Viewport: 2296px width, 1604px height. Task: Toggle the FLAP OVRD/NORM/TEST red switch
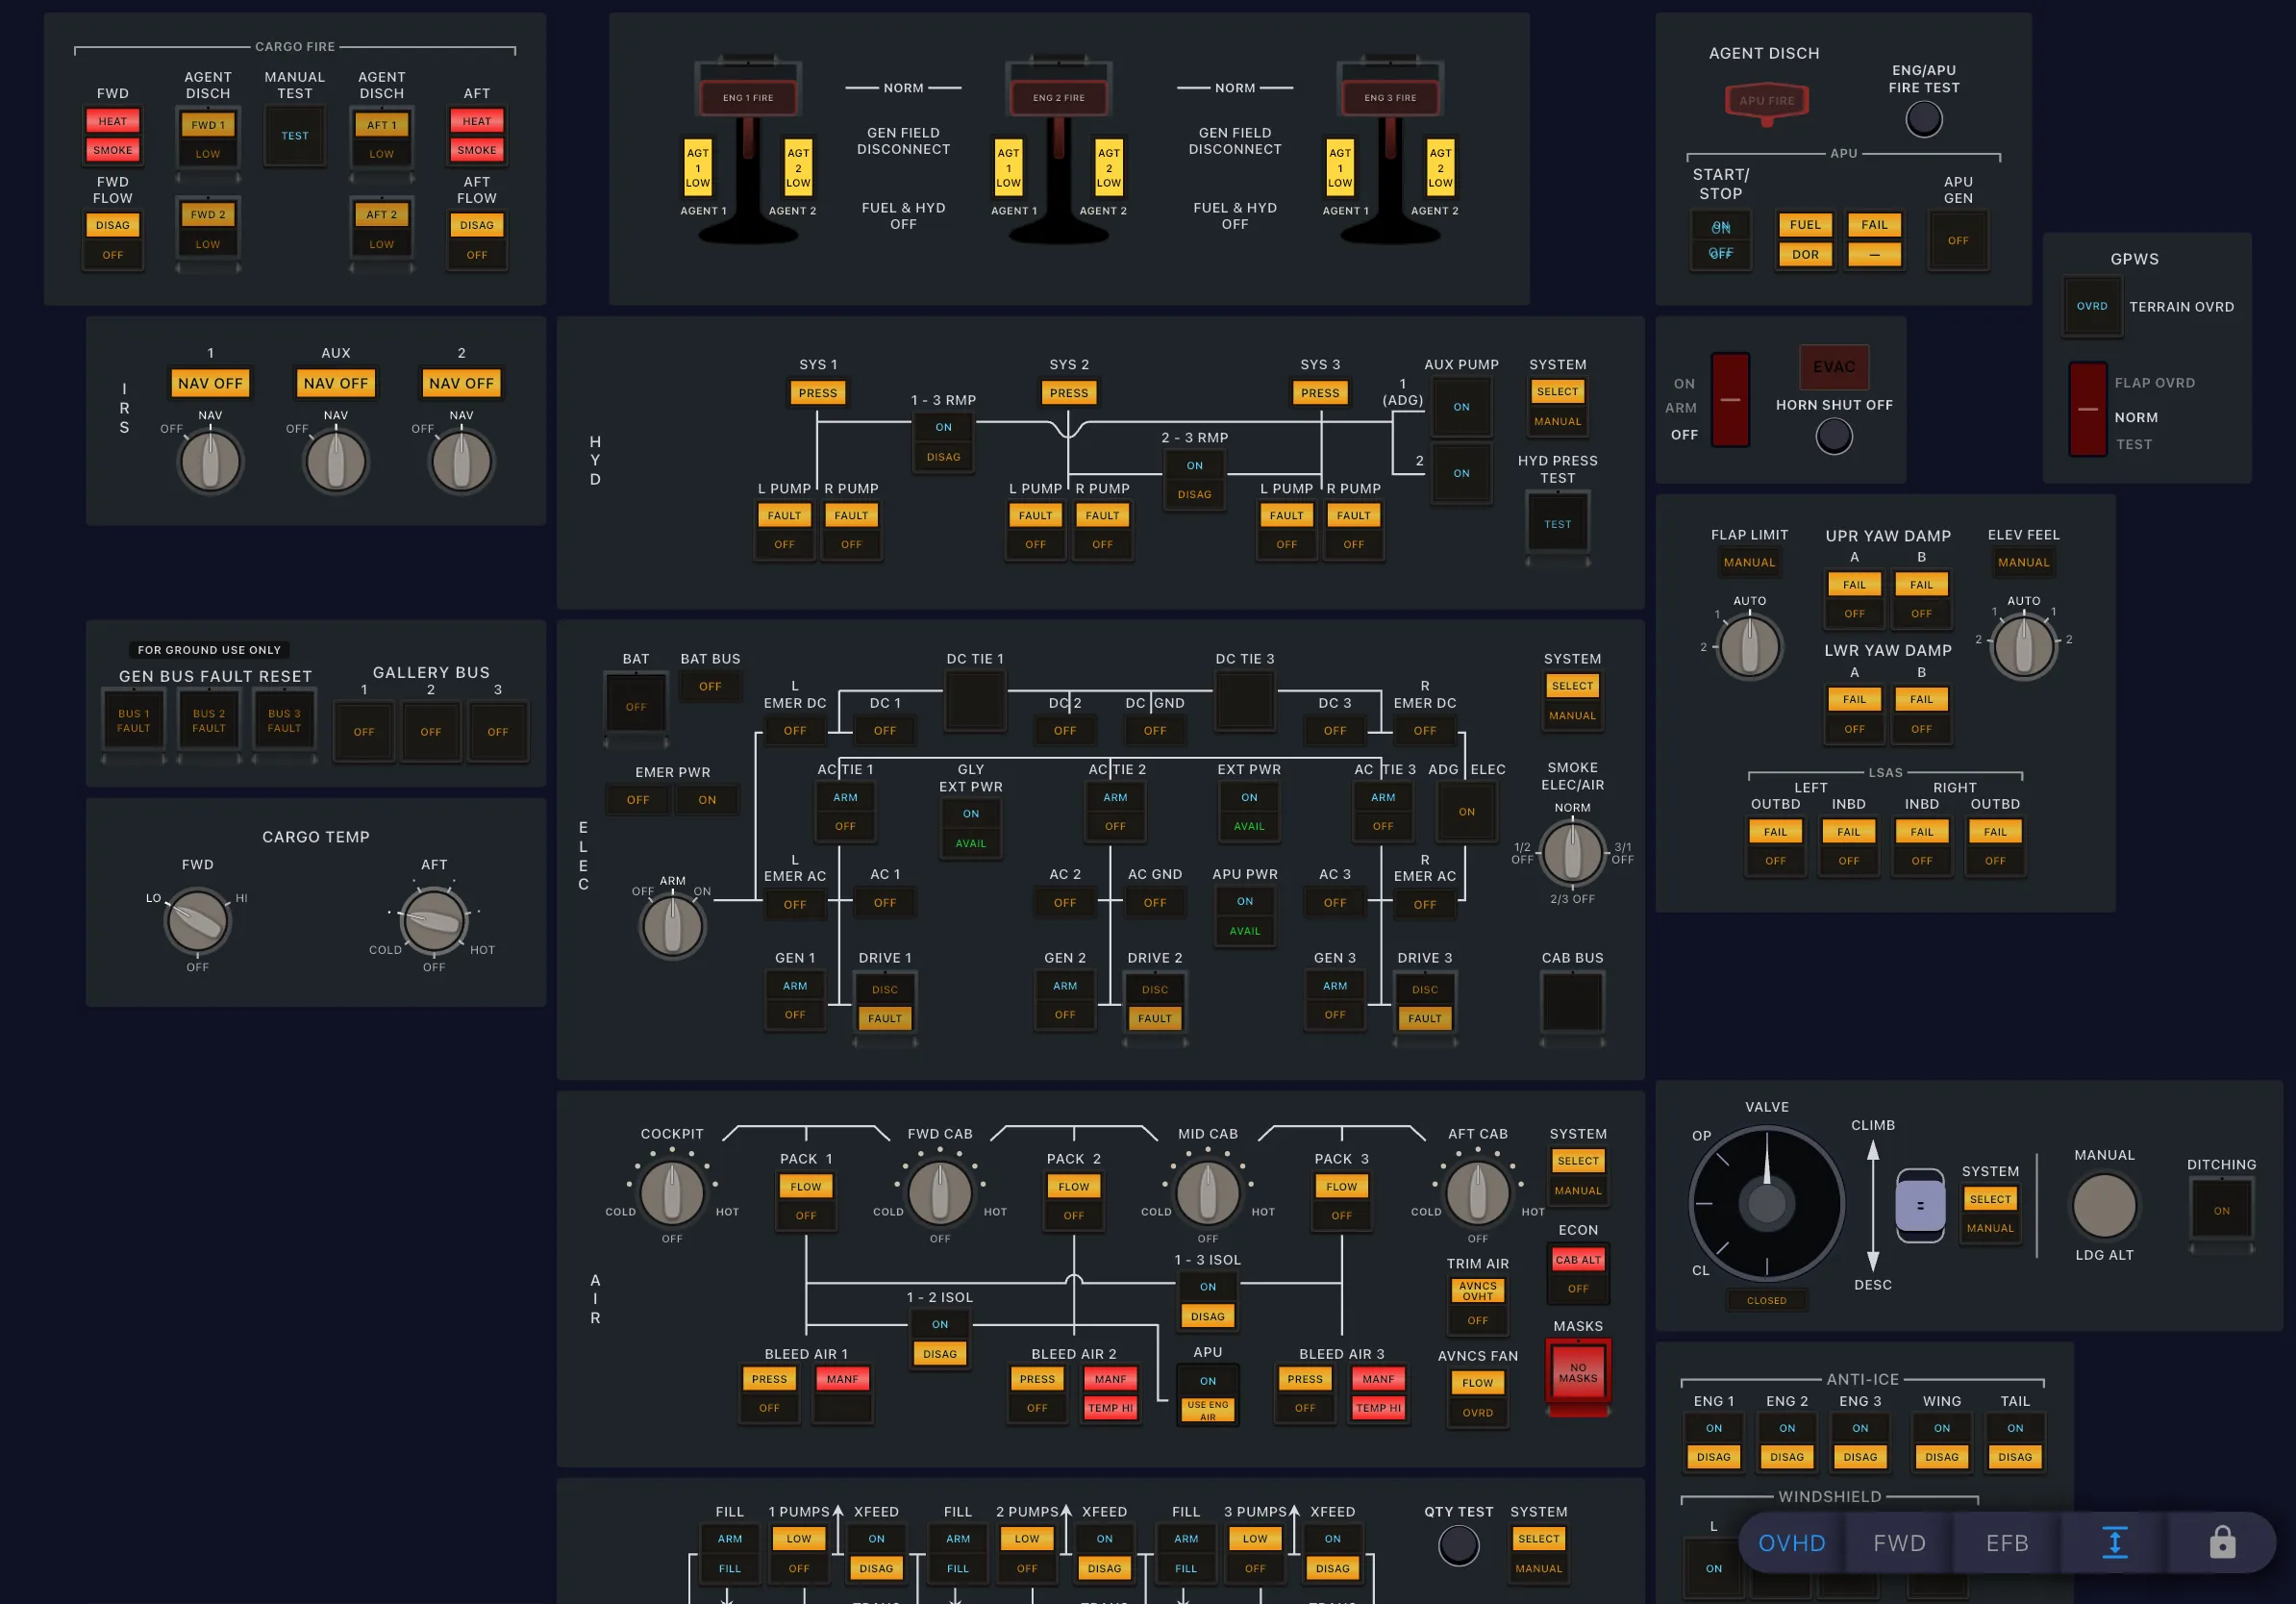point(2087,409)
